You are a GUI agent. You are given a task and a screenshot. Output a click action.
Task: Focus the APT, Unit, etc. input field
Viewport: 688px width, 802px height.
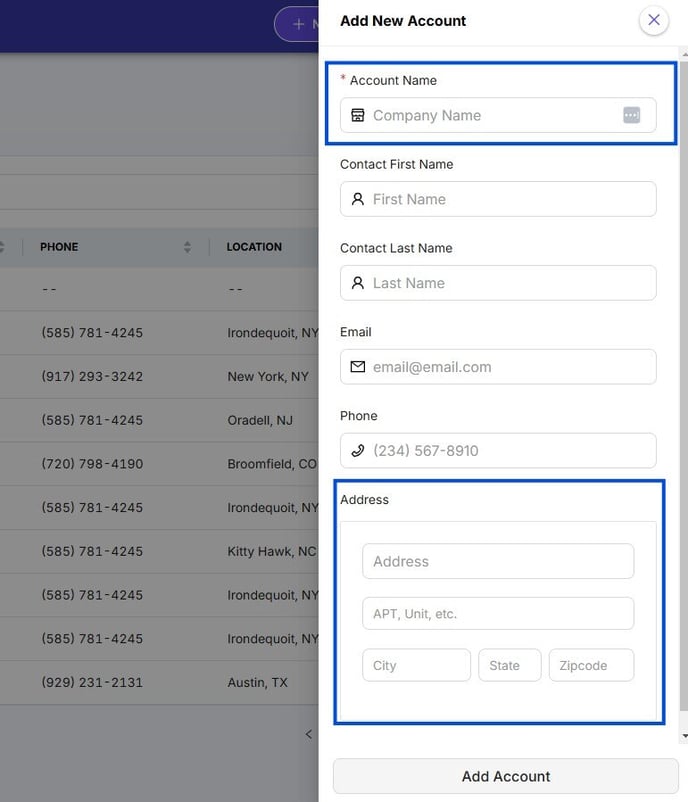498,613
